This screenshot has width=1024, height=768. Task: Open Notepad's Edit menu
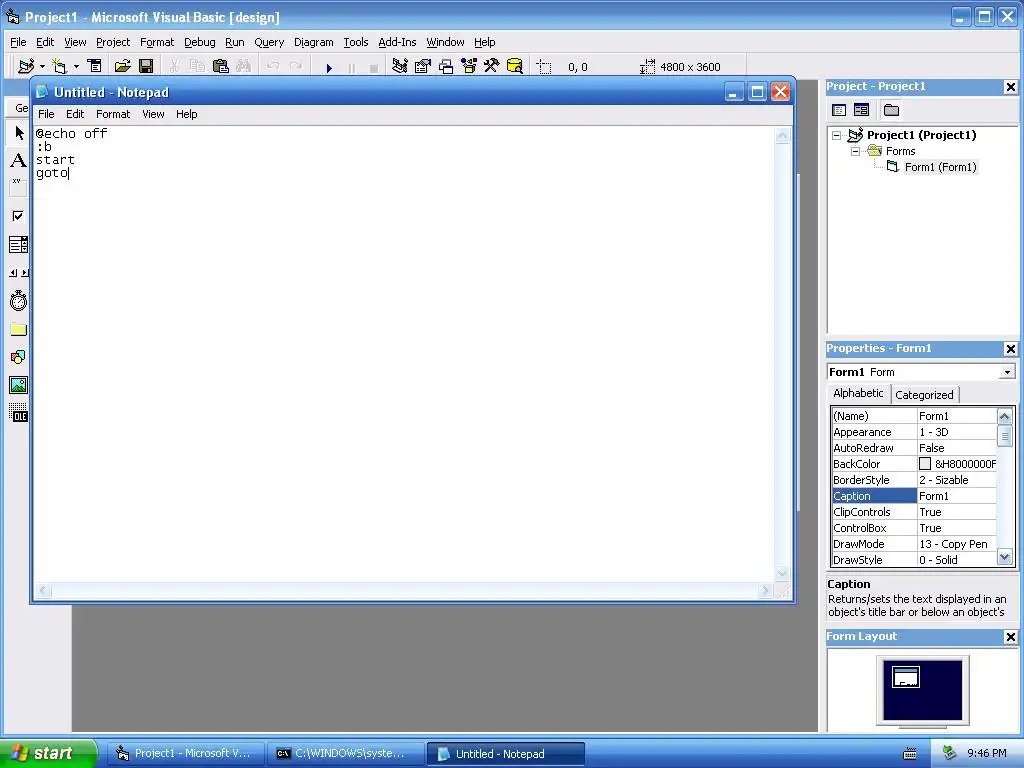click(x=75, y=114)
